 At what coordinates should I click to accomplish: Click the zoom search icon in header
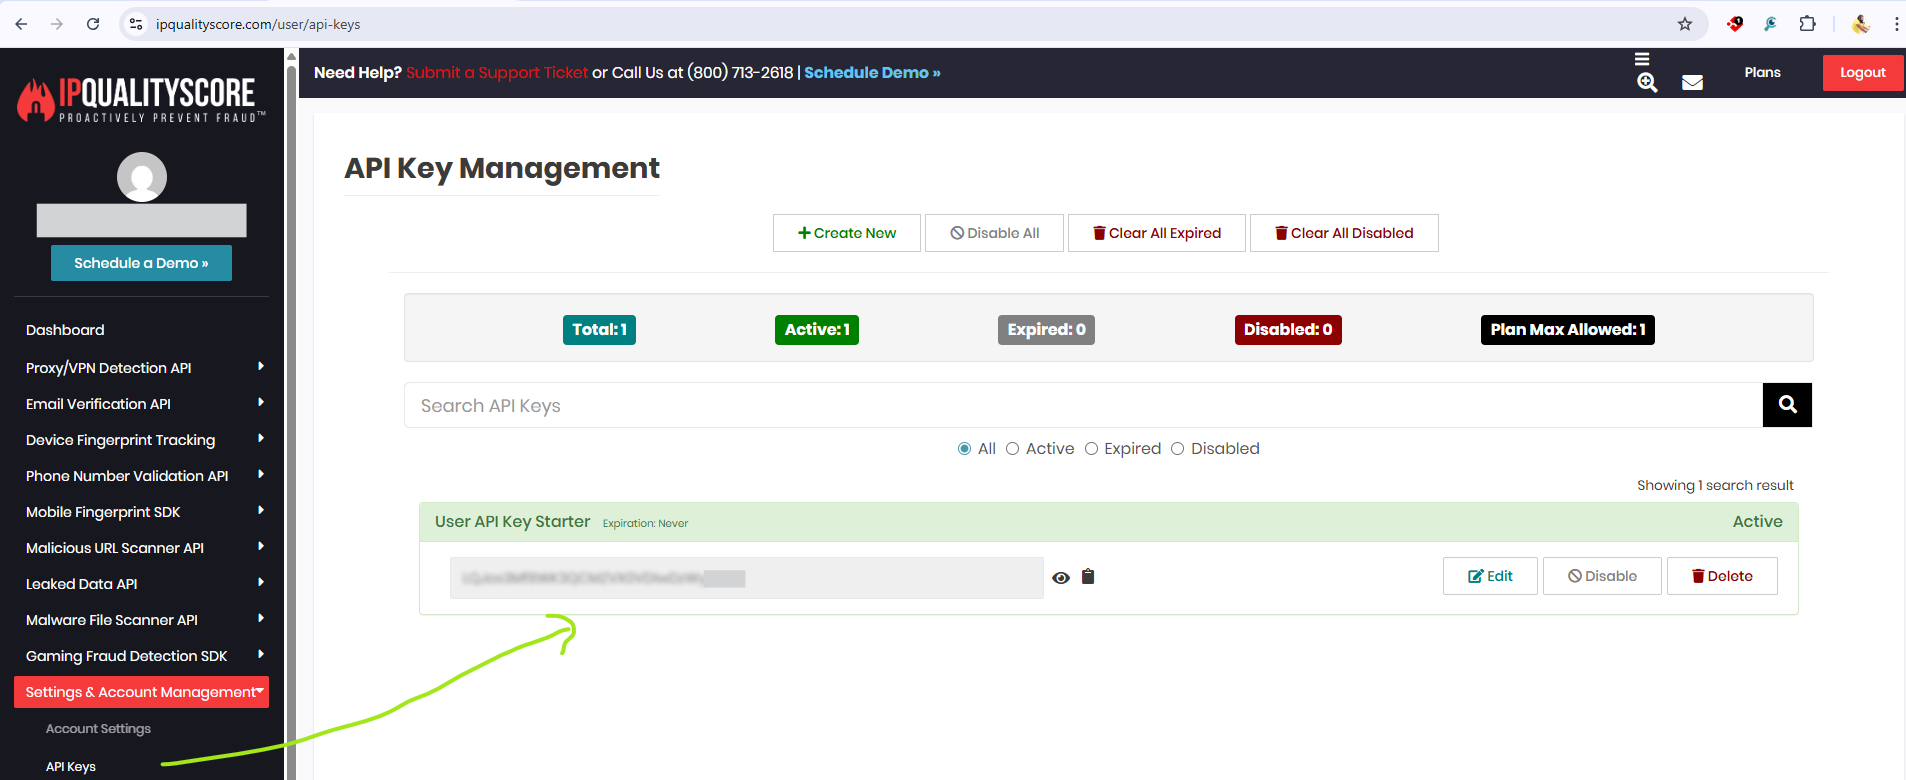tap(1647, 83)
